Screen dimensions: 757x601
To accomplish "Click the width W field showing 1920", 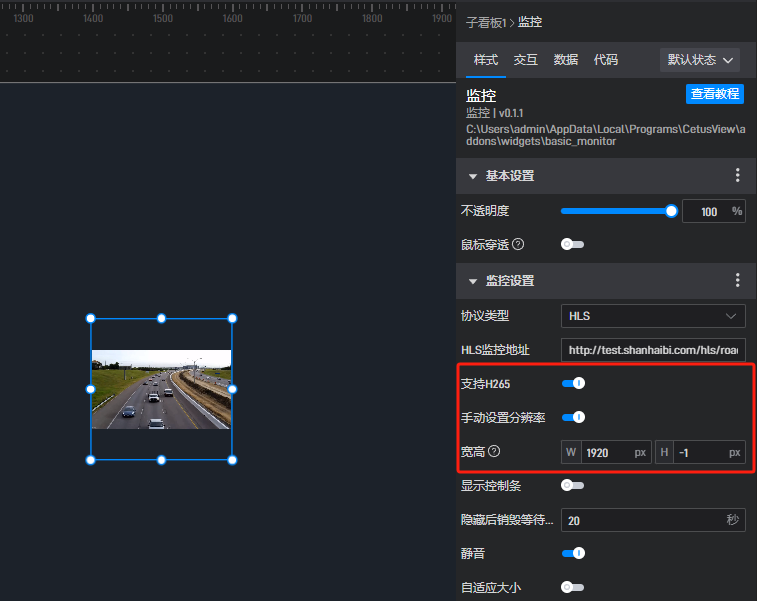I will point(607,452).
